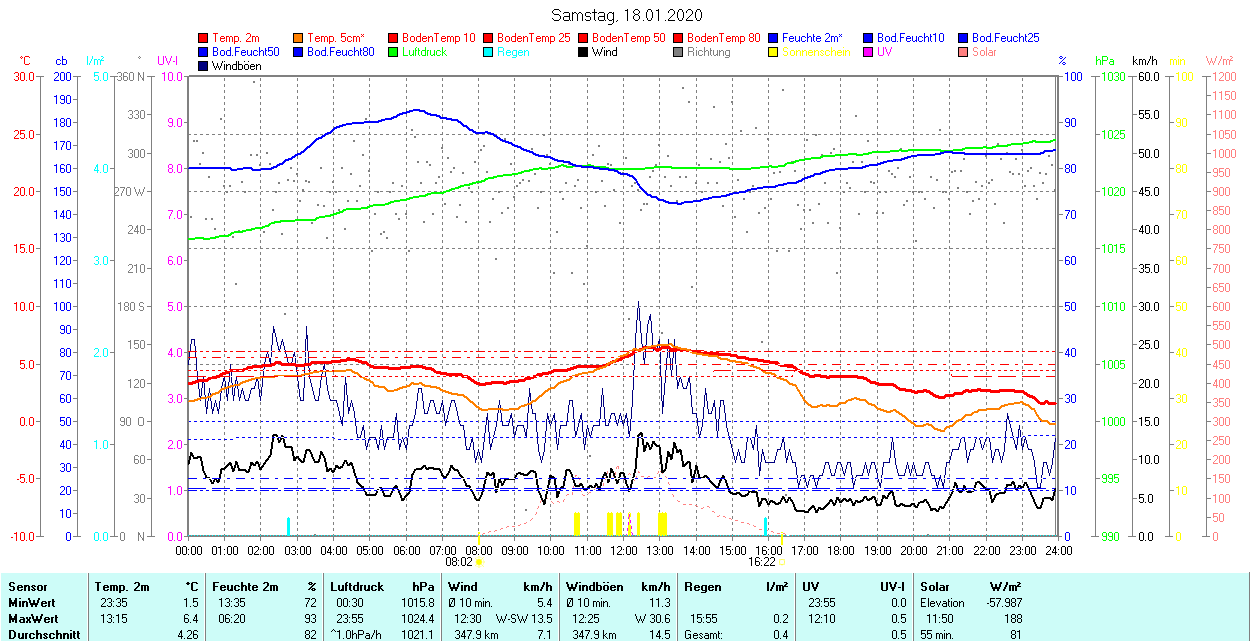Click the black Wind legend square
Screen dimensions: 1250x641
coord(584,52)
